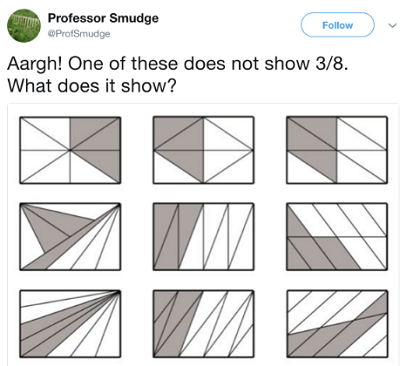Click the unshaded right half of top-middle diagram
This screenshot has height=366, width=400.
click(x=228, y=150)
